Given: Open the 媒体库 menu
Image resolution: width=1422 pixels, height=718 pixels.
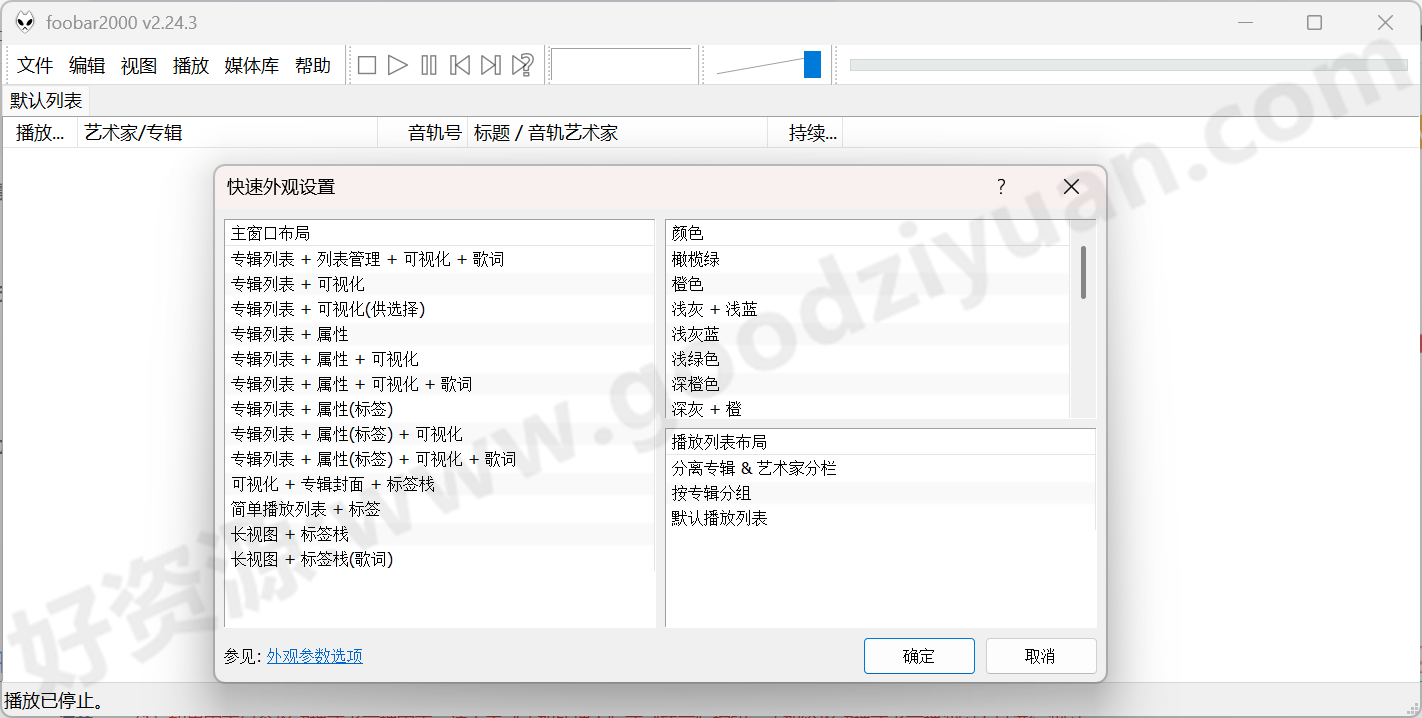Looking at the screenshot, I should (x=251, y=65).
